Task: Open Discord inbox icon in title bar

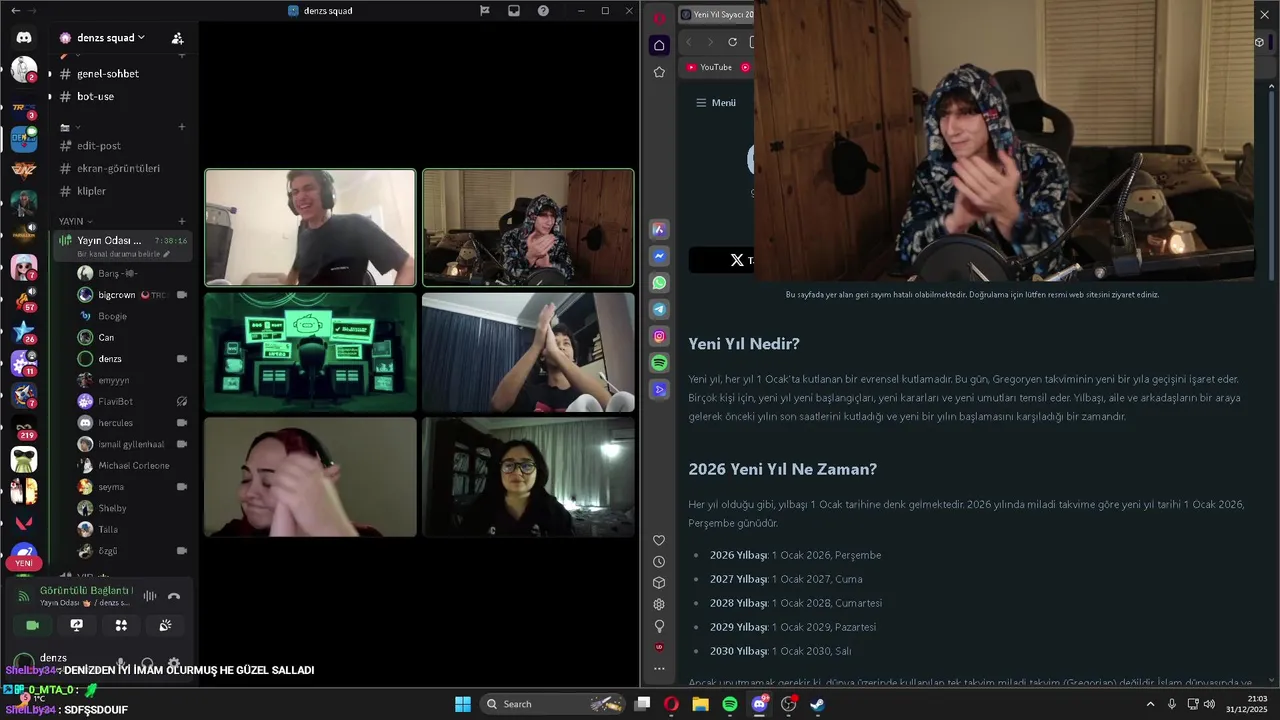Action: coord(514,11)
